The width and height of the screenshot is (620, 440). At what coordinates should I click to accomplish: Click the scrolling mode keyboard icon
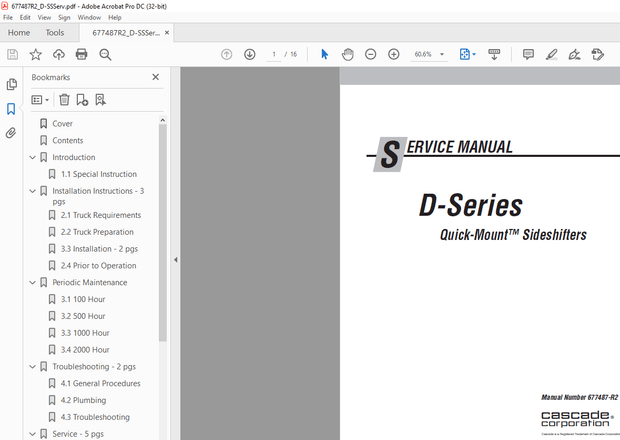click(x=494, y=54)
